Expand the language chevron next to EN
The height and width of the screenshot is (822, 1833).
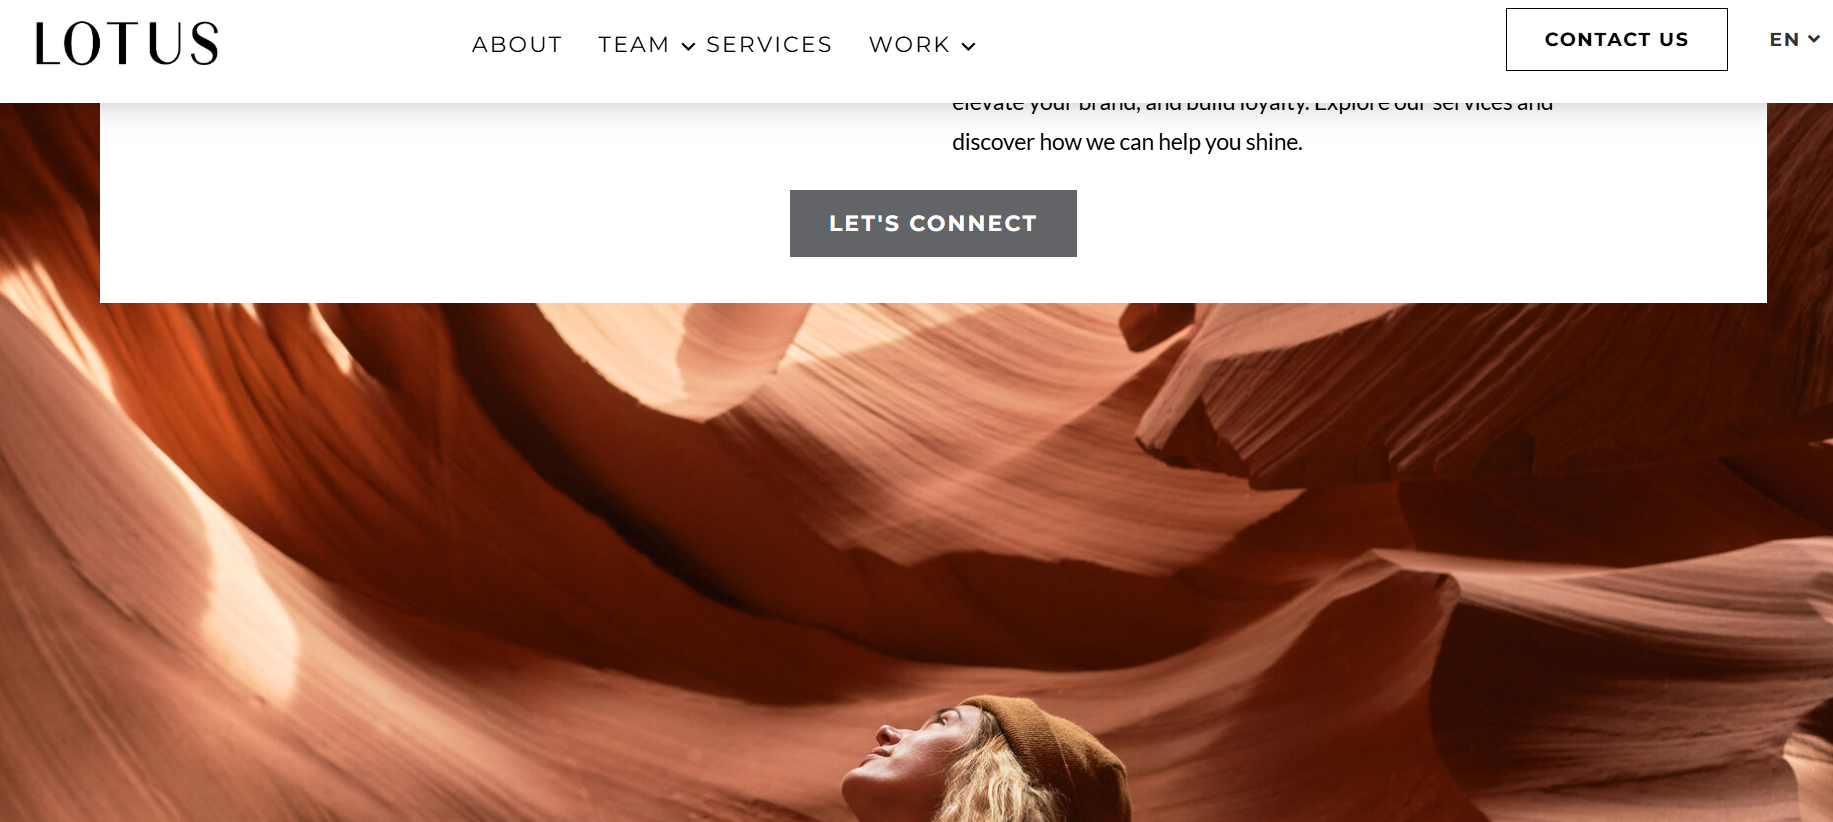[x=1814, y=39]
